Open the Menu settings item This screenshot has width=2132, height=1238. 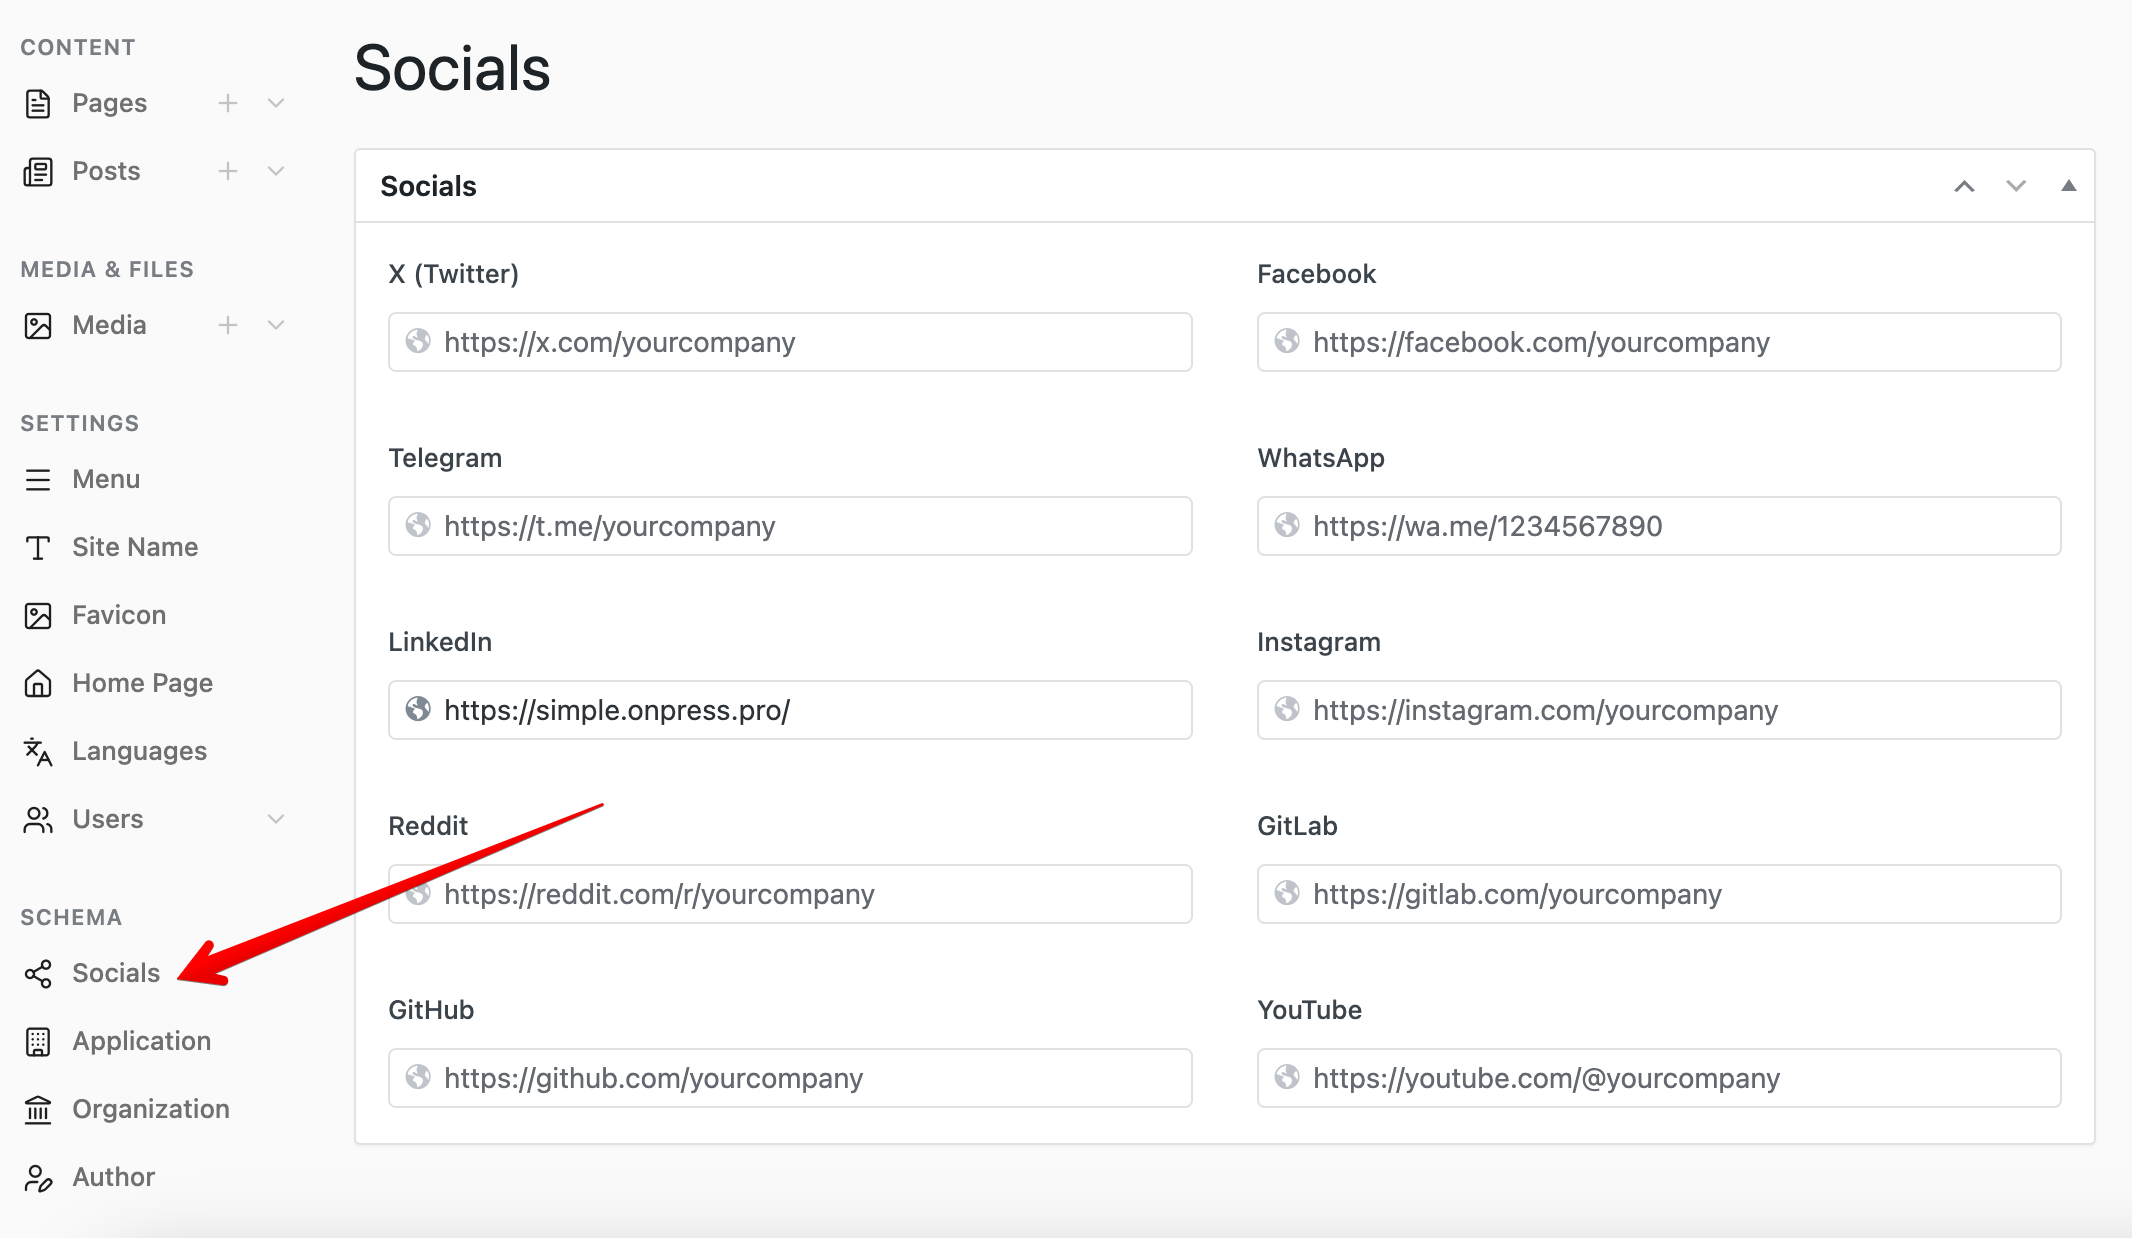(106, 479)
